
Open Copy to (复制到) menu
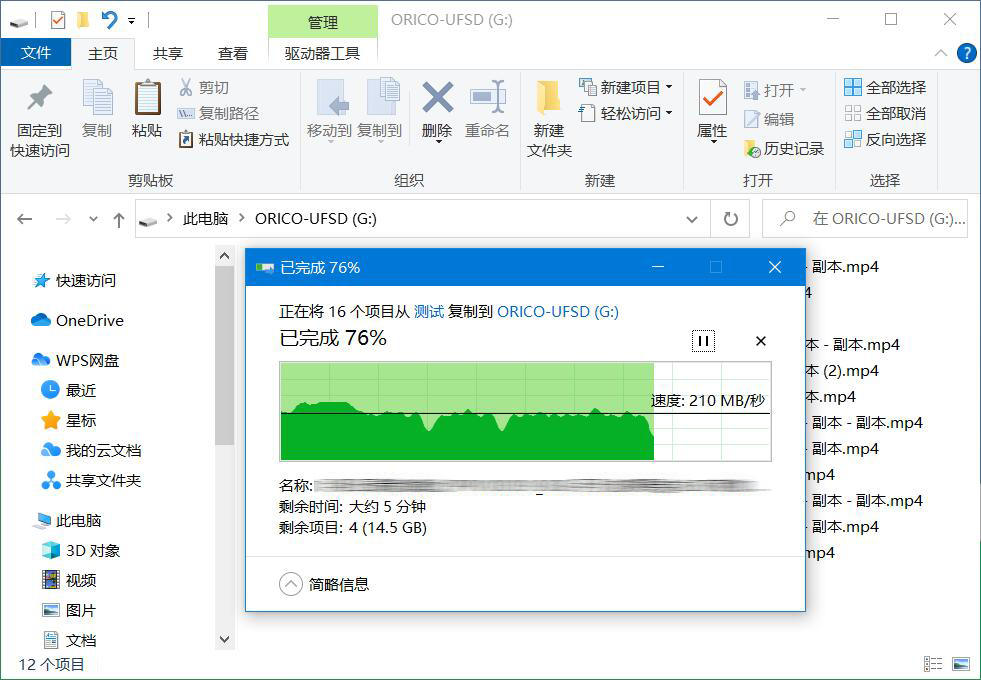pos(380,111)
